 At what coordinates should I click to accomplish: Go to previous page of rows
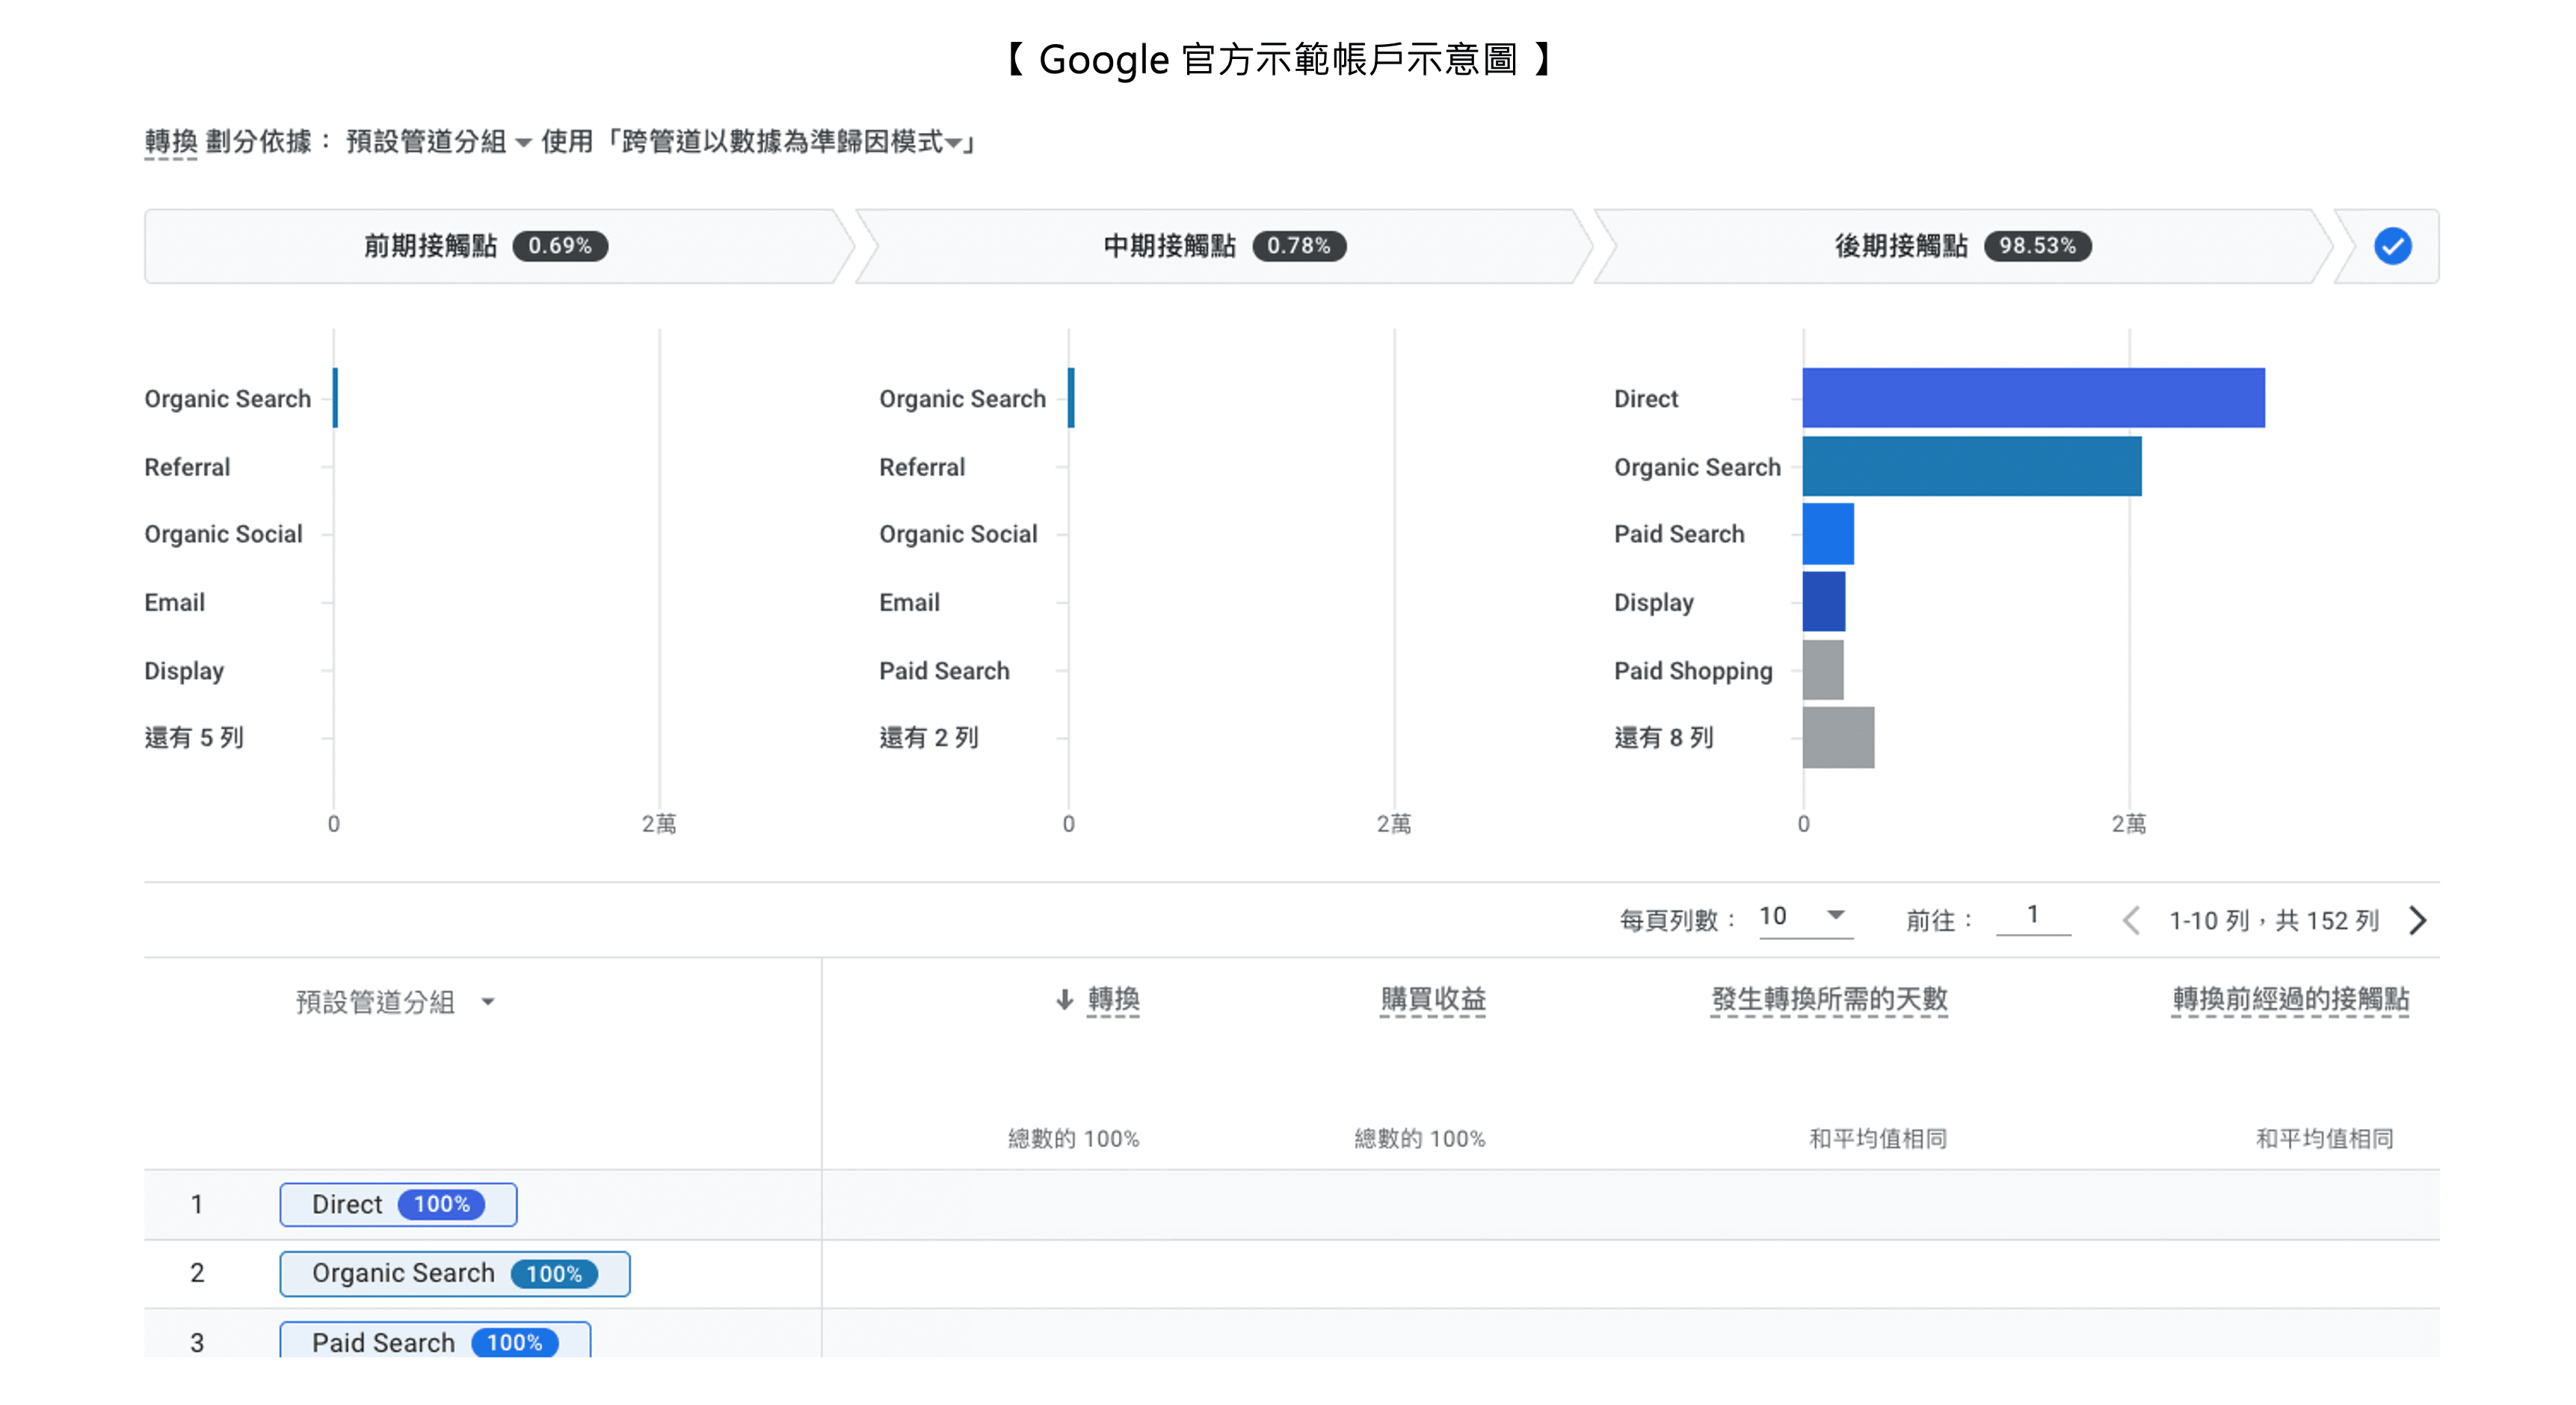click(2131, 920)
